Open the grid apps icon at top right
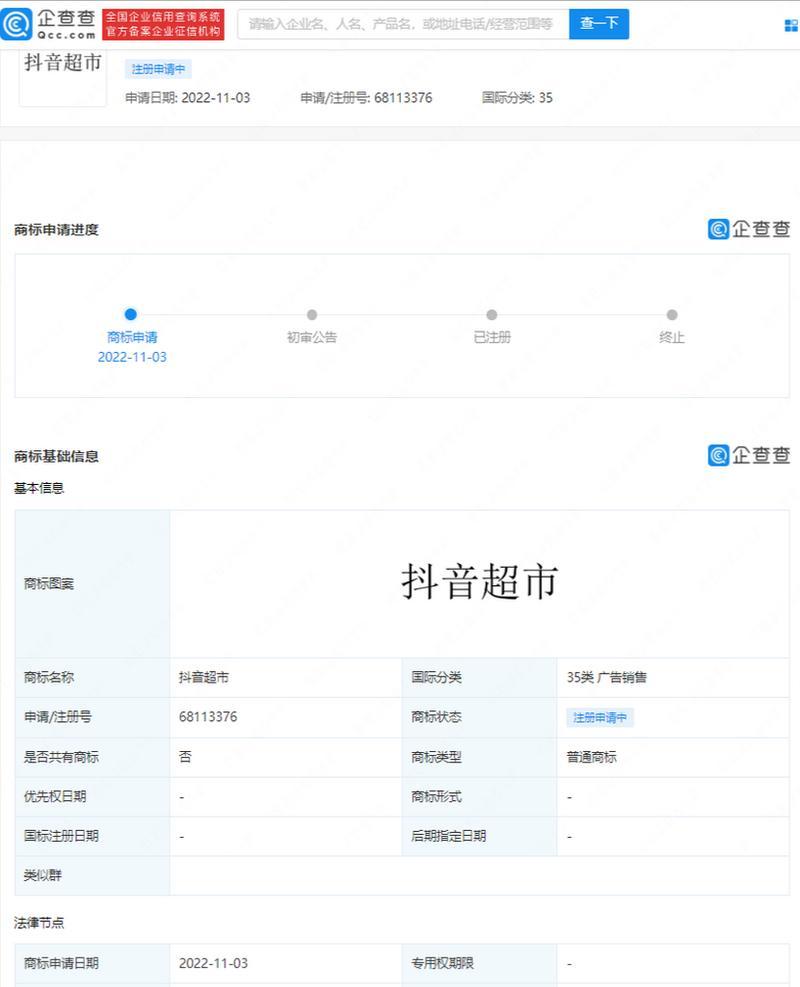 [x=791, y=25]
